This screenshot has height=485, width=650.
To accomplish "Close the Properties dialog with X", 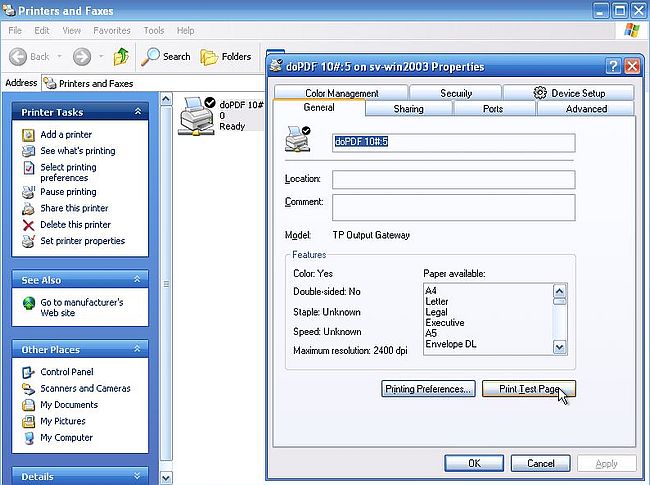I will tap(632, 66).
